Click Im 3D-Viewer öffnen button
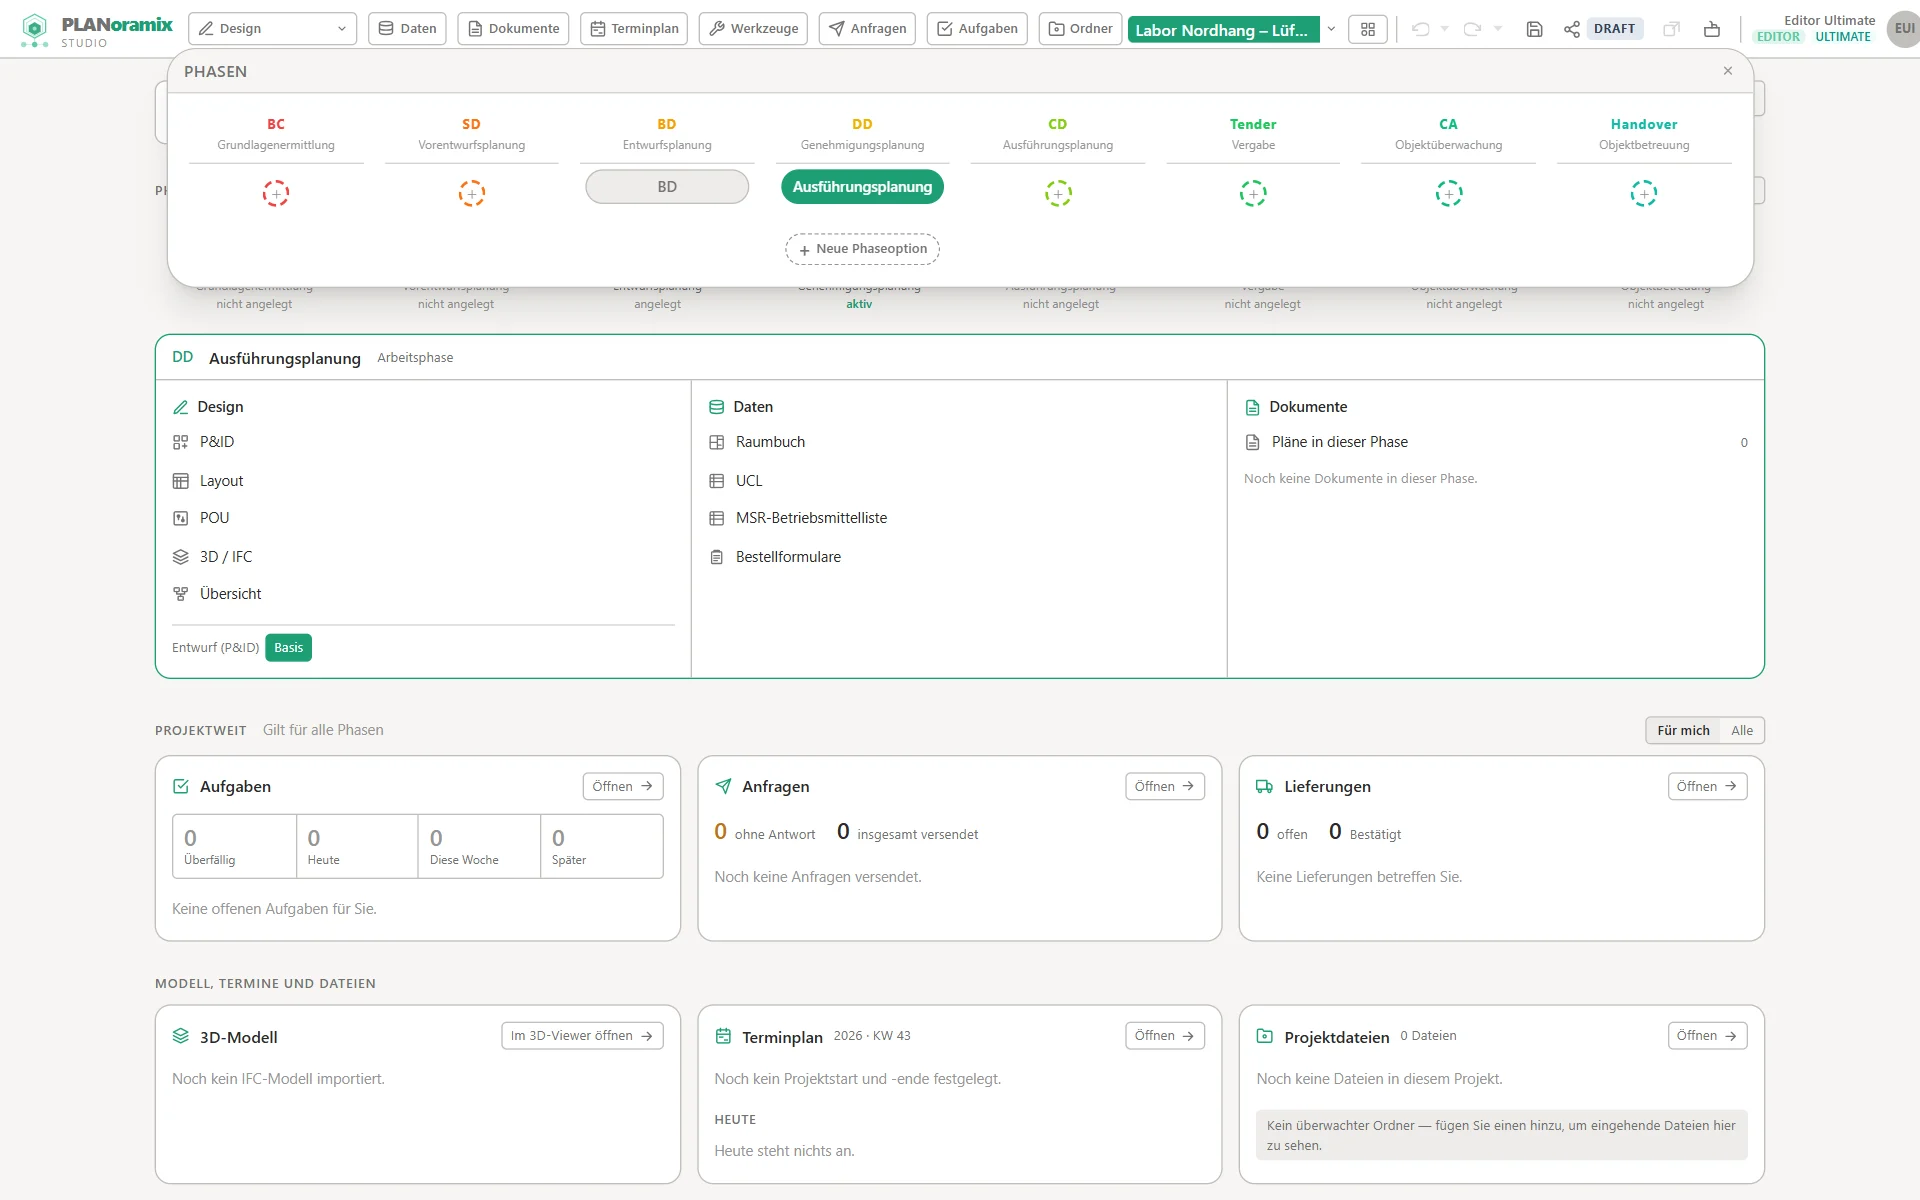The width and height of the screenshot is (1920, 1200). pyautogui.click(x=582, y=1036)
